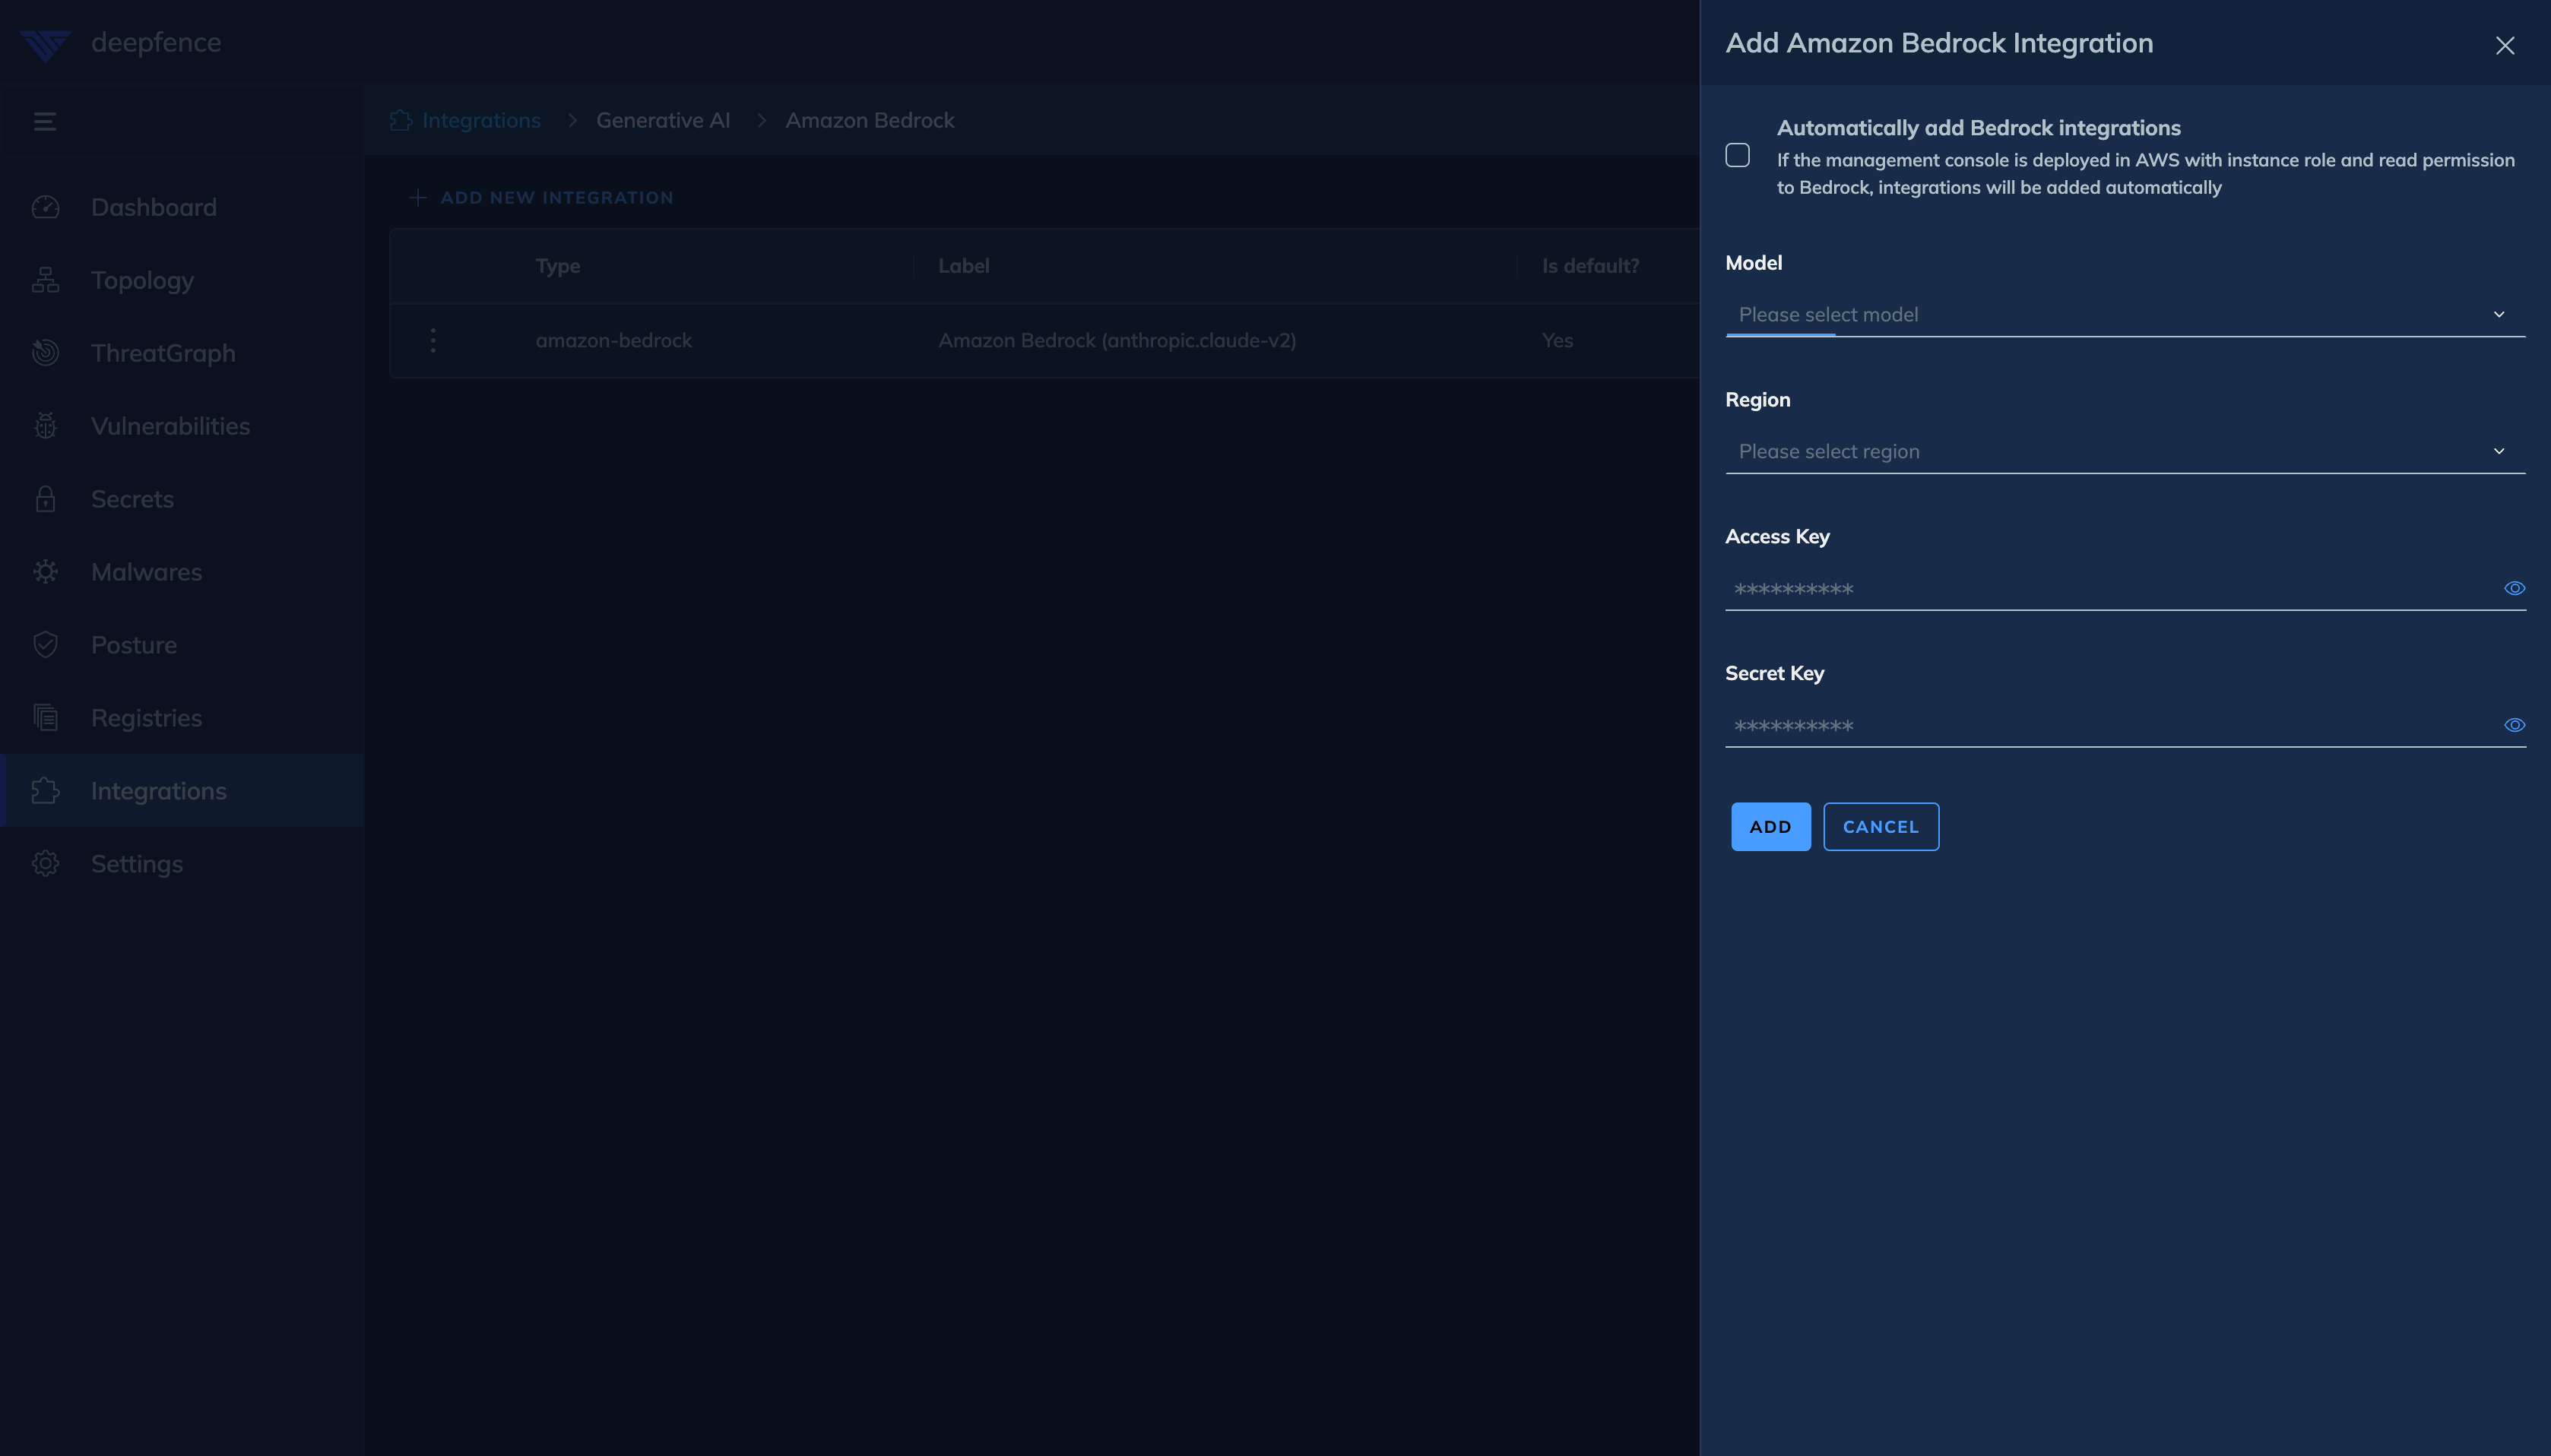Show Secret Key field contents
2551x1456 pixels.
click(x=2515, y=723)
